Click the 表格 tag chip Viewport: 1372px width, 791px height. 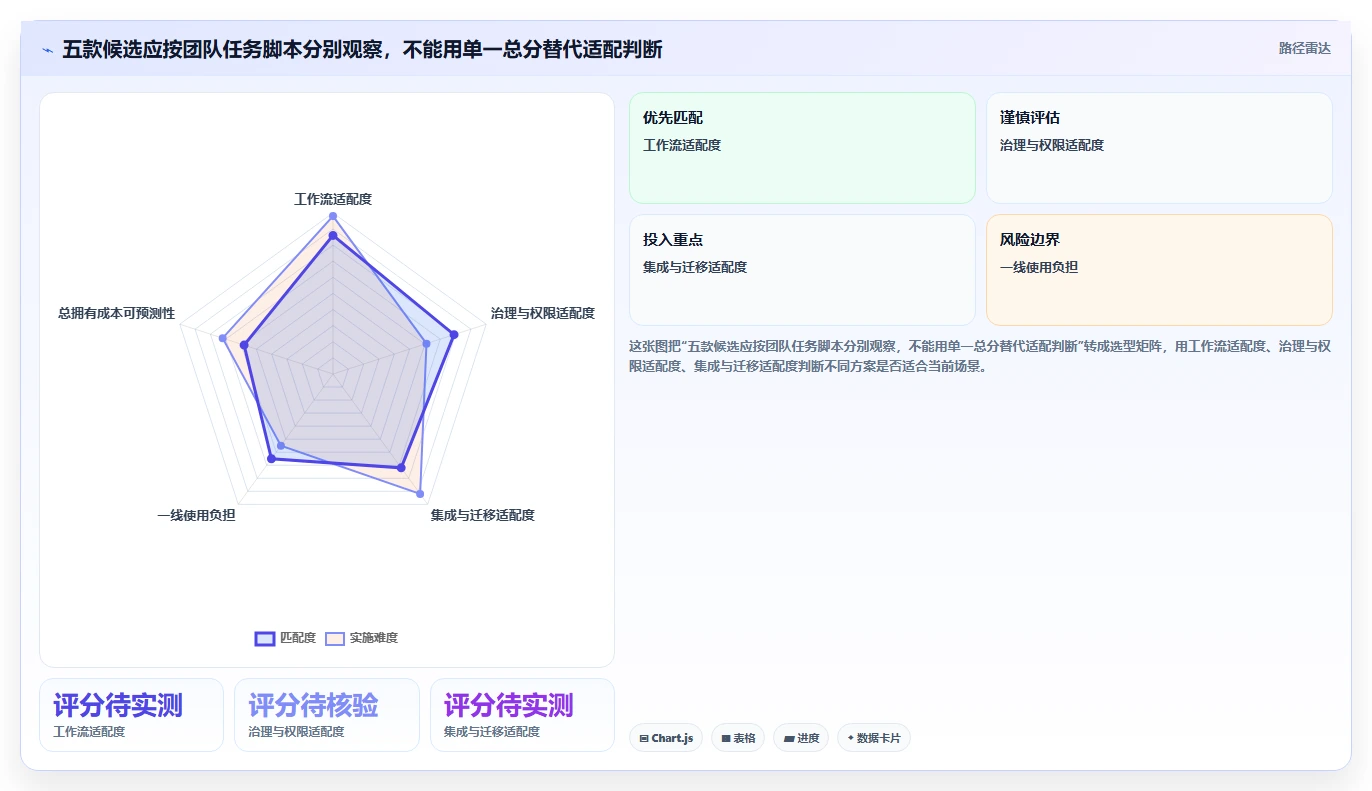coord(738,738)
